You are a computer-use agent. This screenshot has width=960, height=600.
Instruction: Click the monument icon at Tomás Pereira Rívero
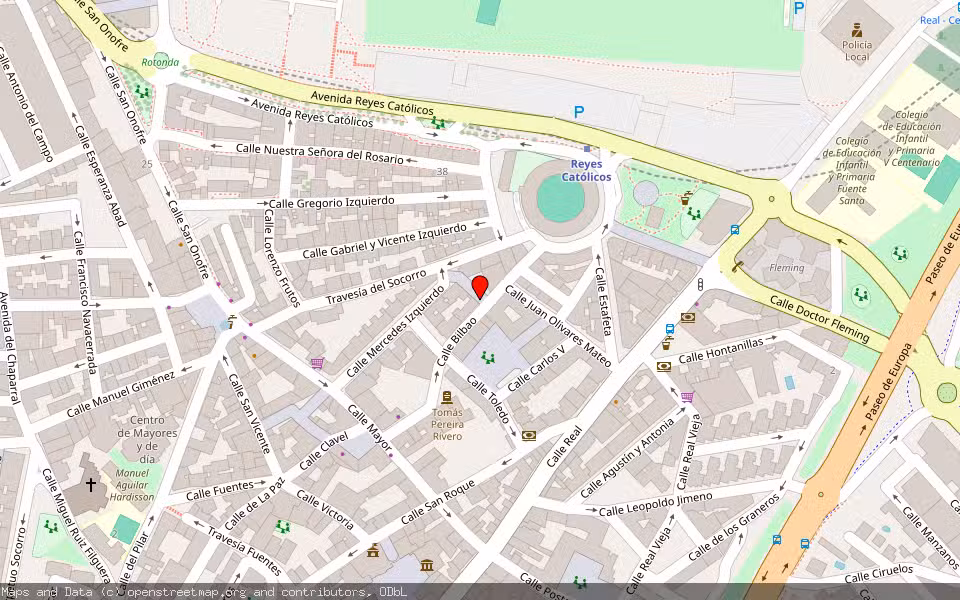pyautogui.click(x=447, y=398)
